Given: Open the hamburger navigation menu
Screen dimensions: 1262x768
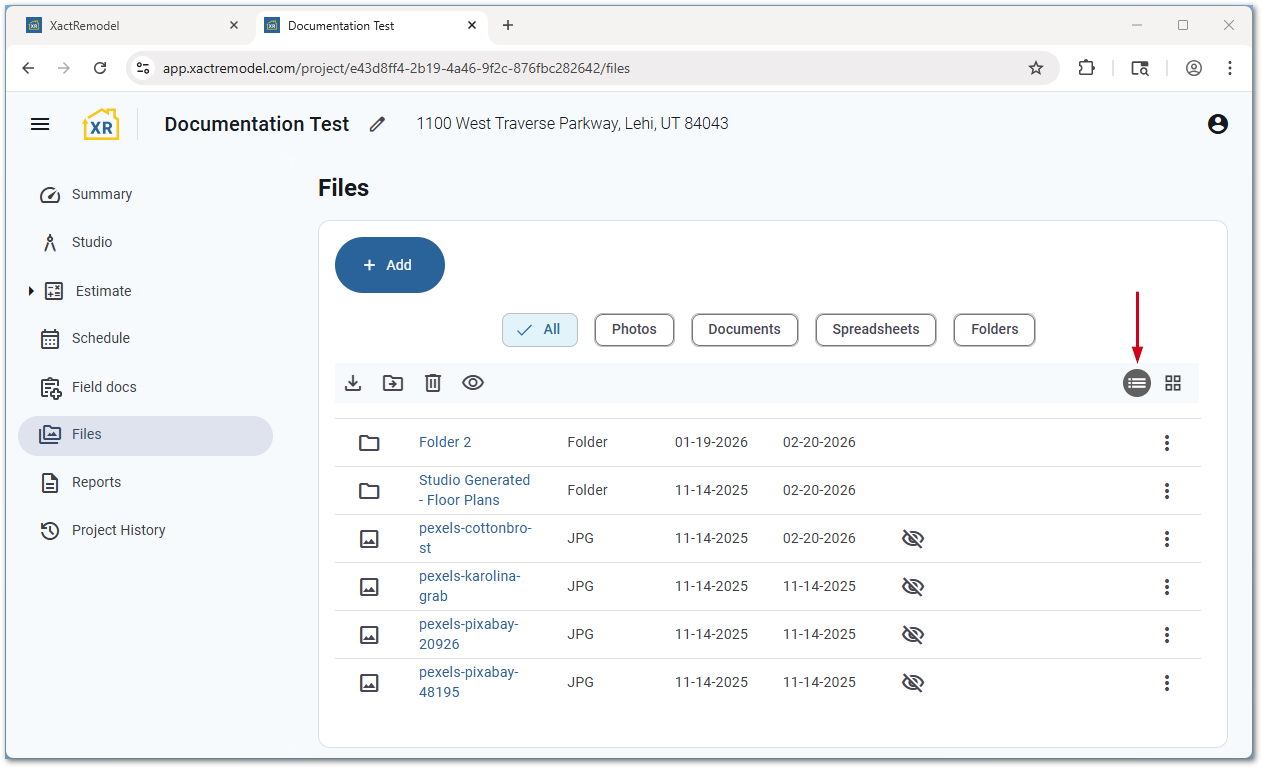Looking at the screenshot, I should point(40,124).
